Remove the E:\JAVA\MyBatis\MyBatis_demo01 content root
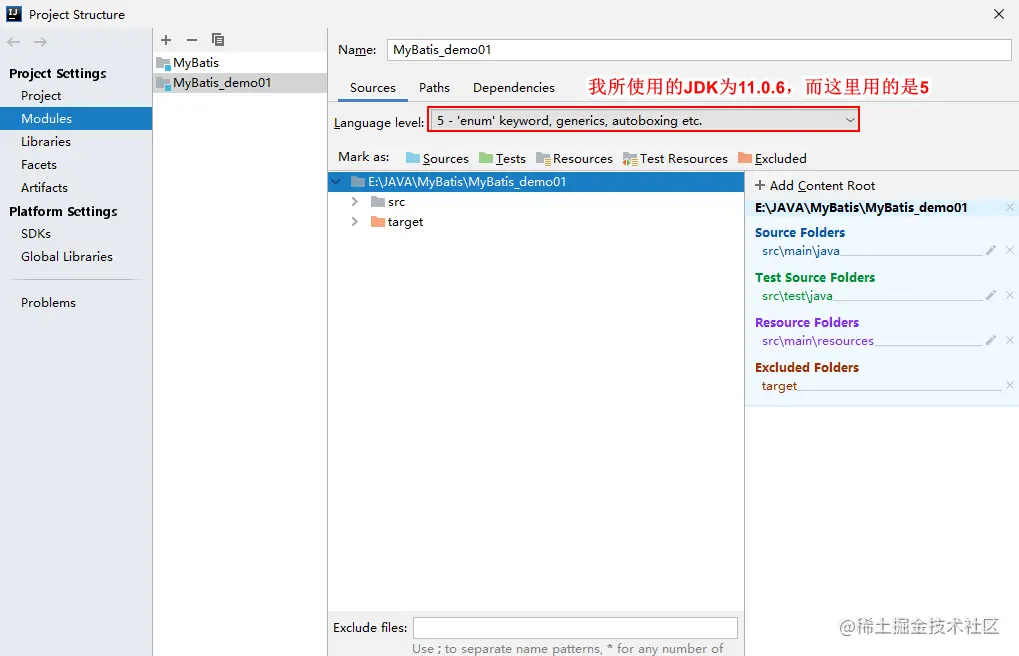This screenshot has height=656, width=1019. click(x=1009, y=207)
